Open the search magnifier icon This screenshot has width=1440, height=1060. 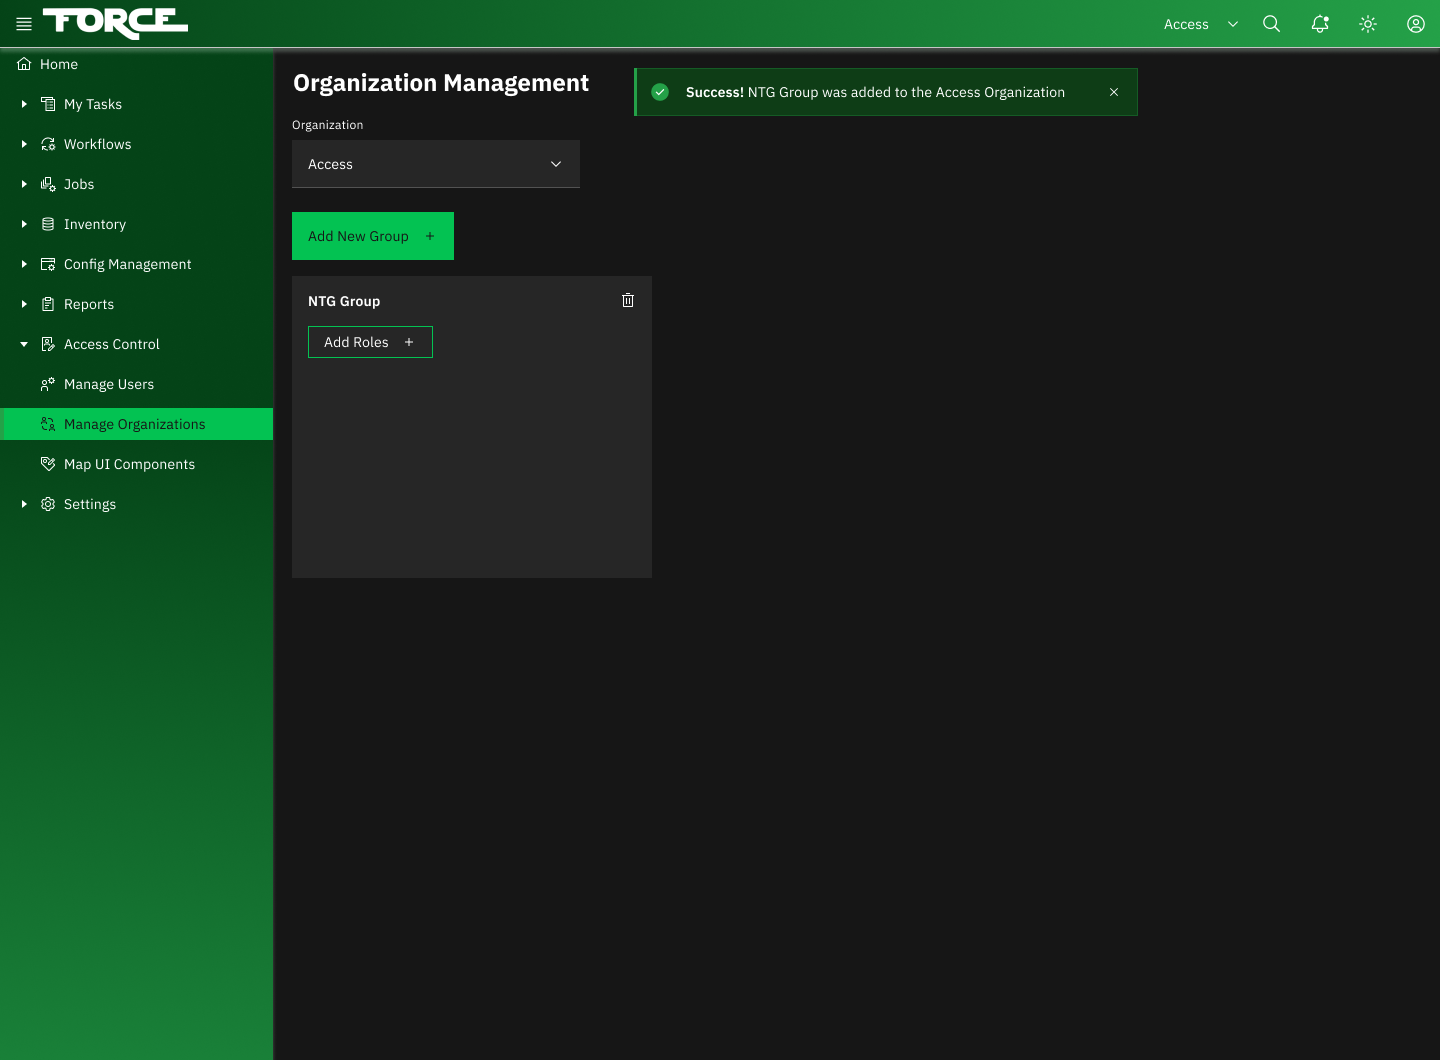click(1271, 24)
